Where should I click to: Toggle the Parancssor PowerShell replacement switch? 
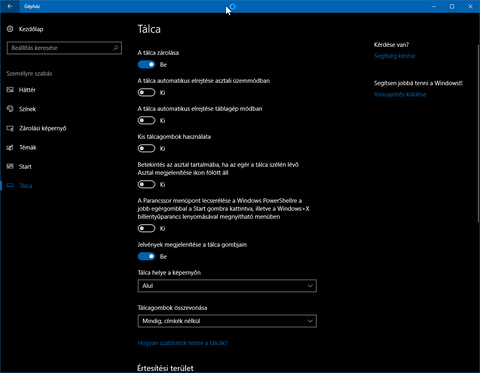(146, 228)
